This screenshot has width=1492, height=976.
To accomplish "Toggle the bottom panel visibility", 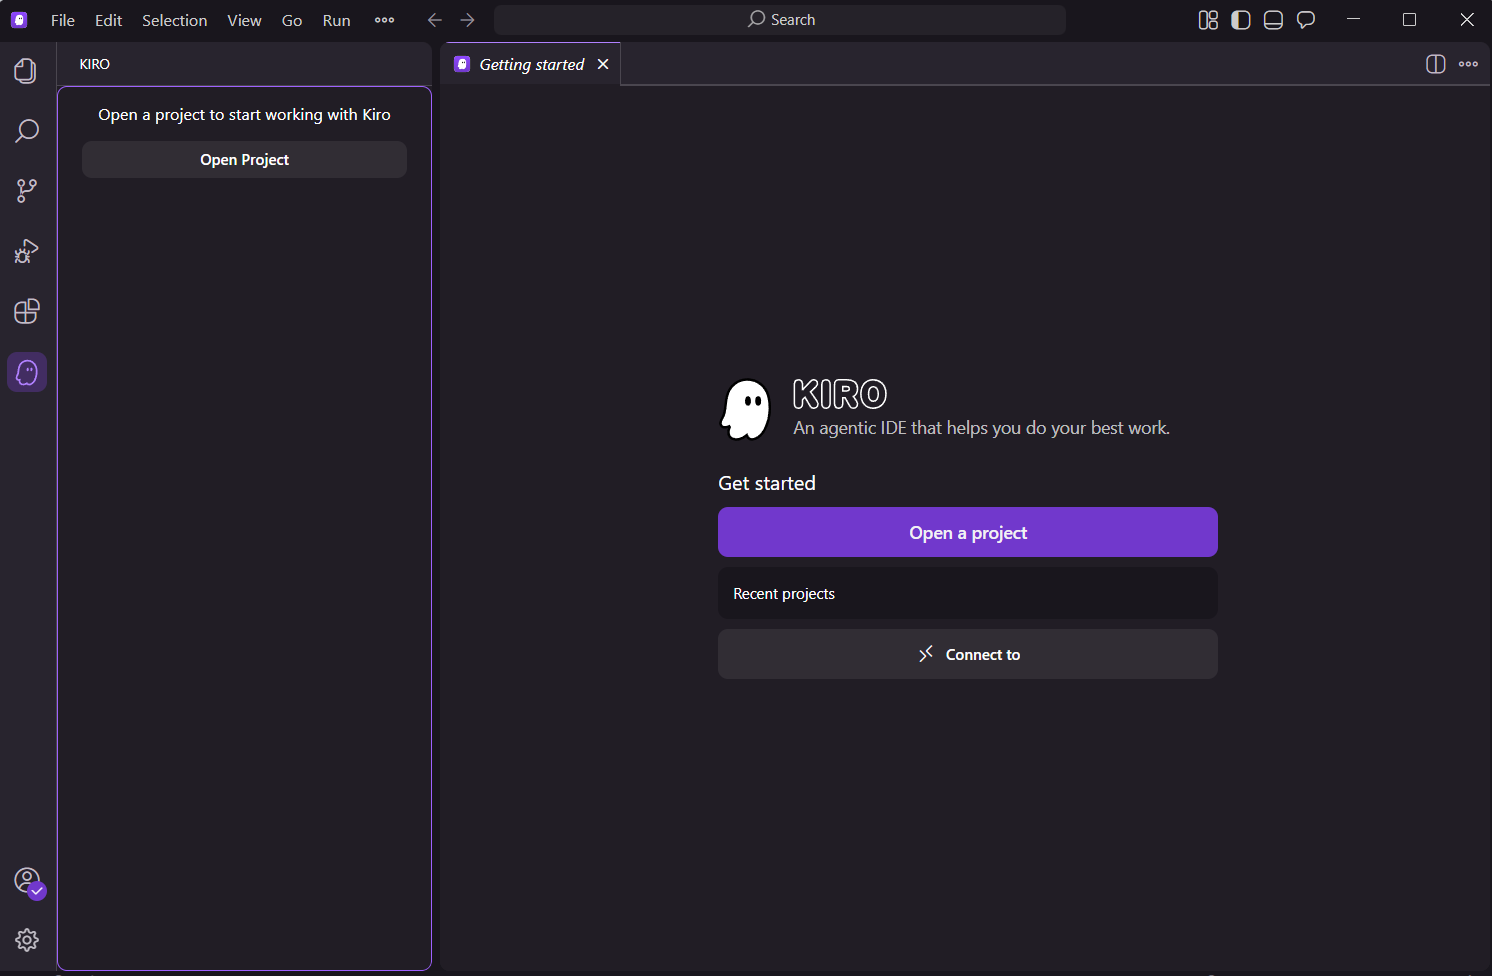I will coord(1273,20).
